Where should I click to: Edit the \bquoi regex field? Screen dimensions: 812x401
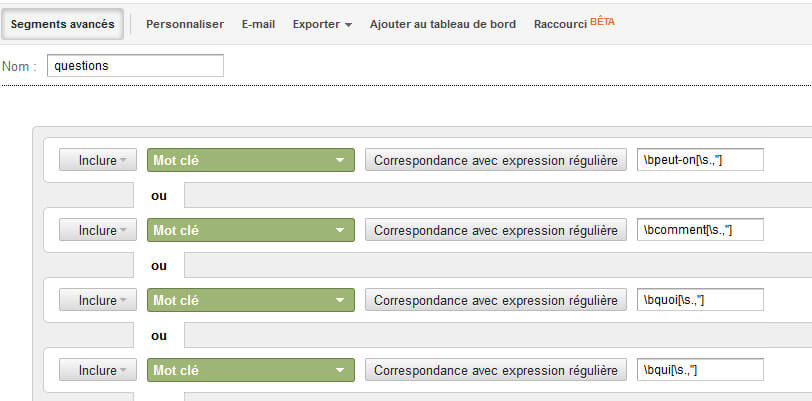pos(700,299)
